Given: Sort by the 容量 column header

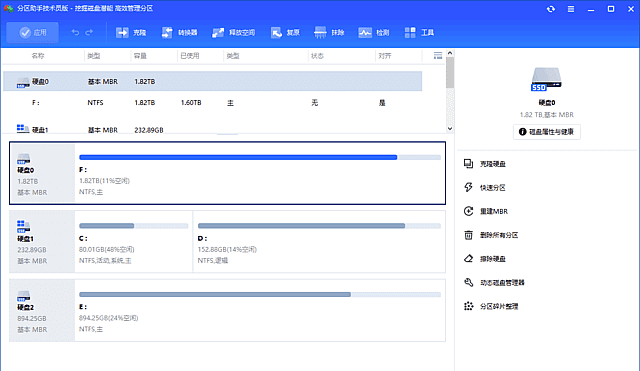Looking at the screenshot, I should 140,56.
